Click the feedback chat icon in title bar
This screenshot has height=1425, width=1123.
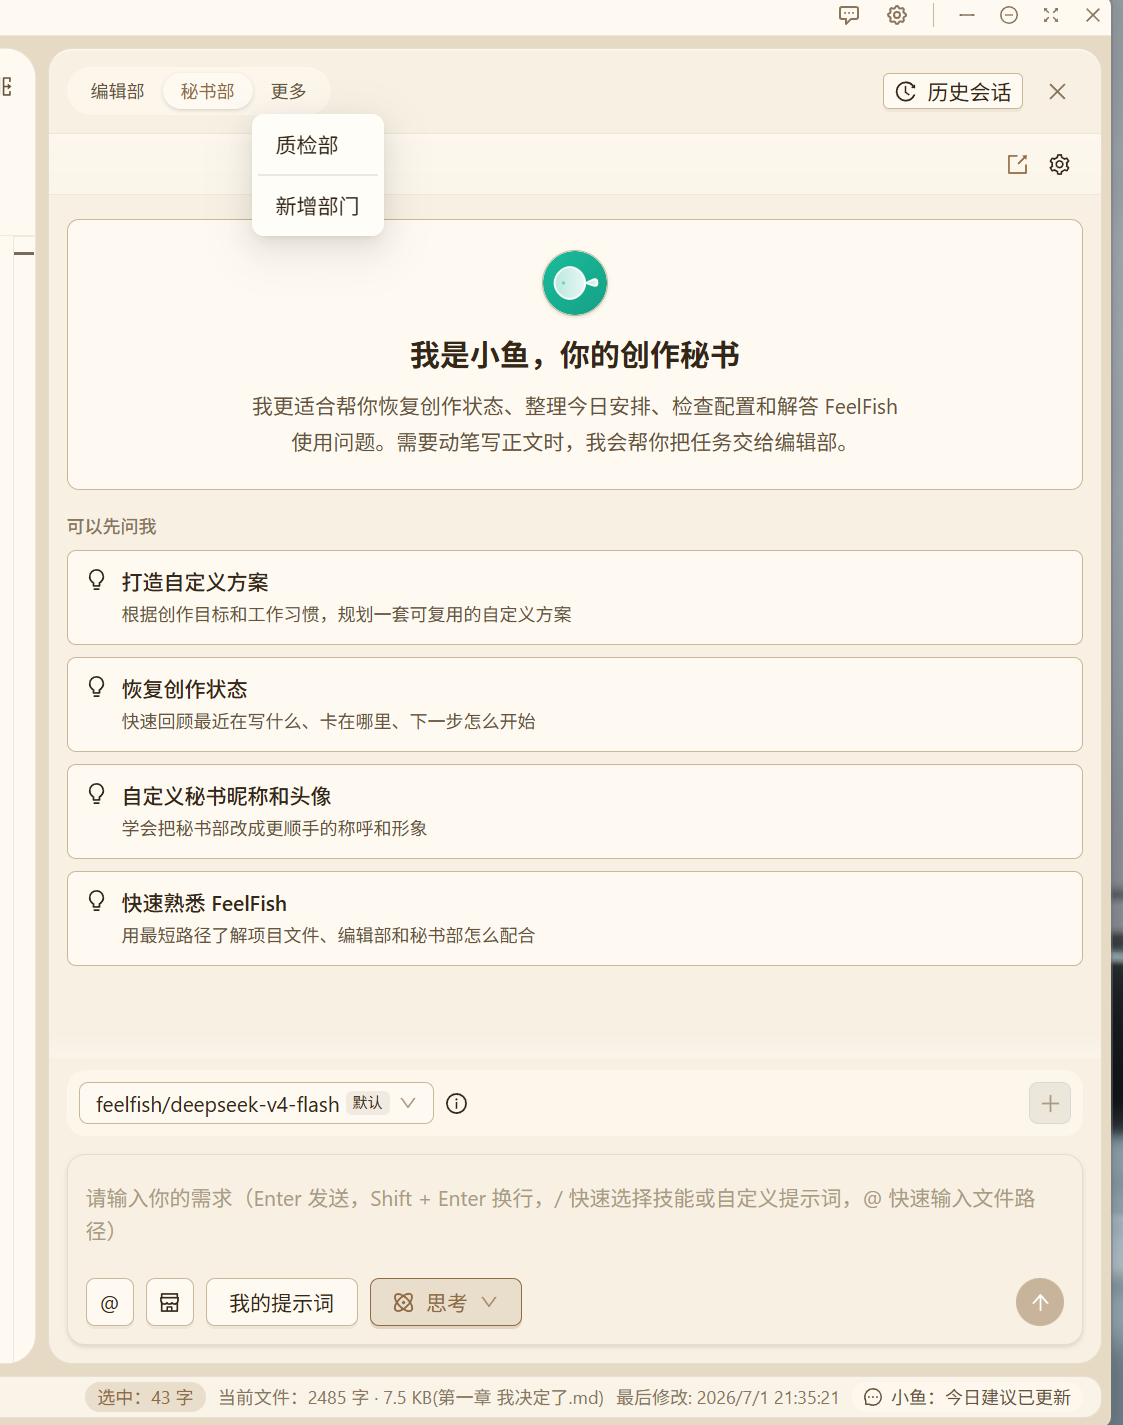(x=849, y=15)
